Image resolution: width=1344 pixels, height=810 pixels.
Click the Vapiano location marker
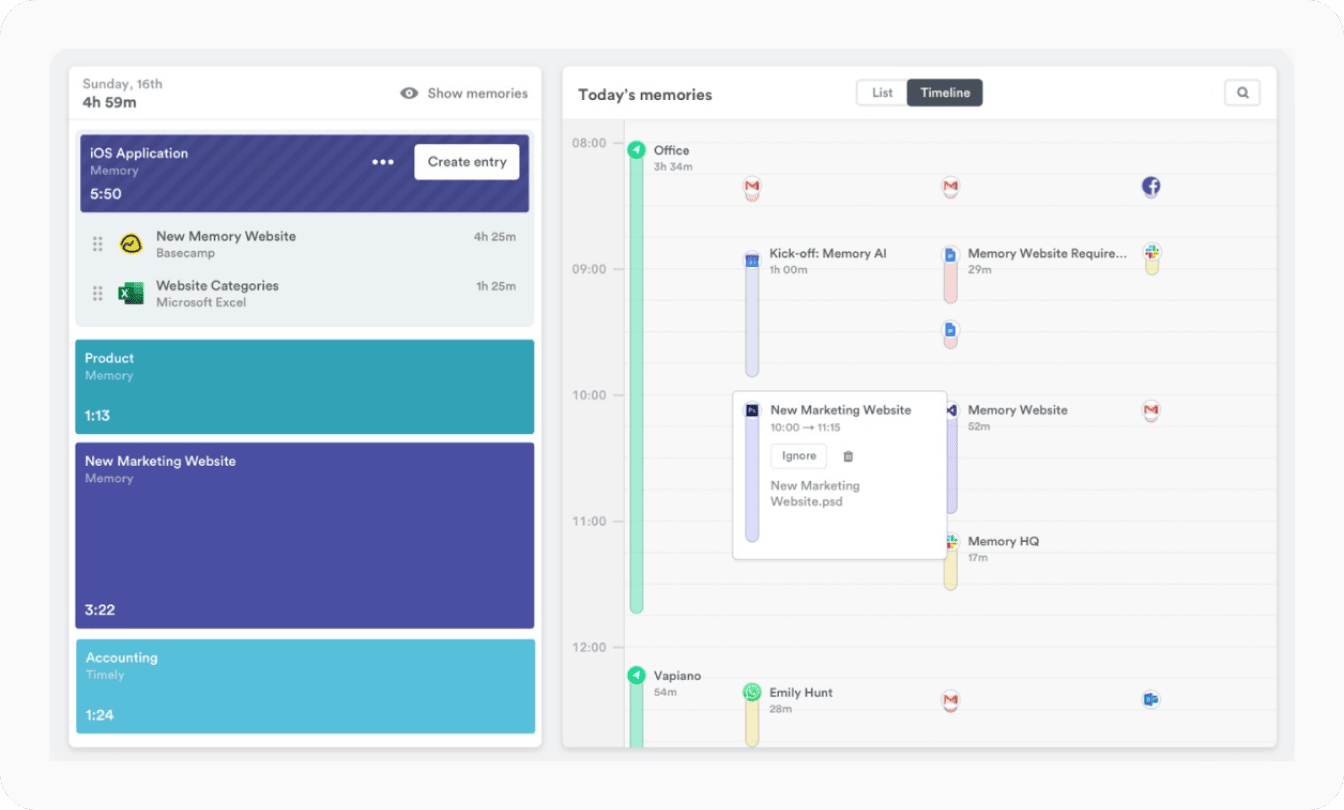636,676
